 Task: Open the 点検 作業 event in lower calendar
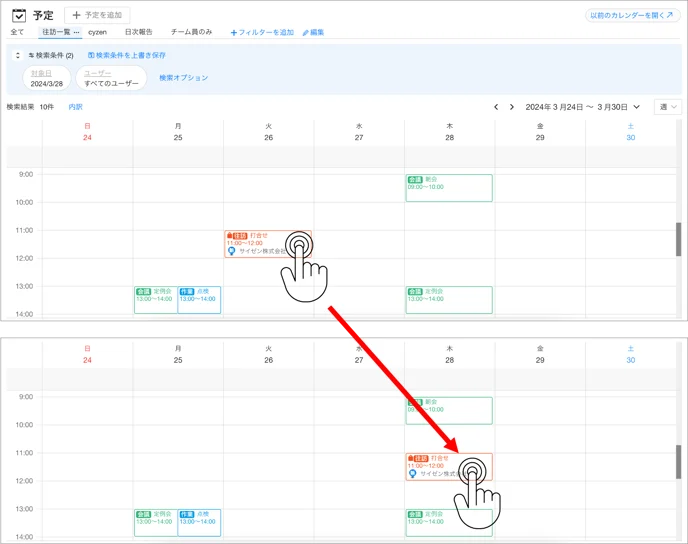199,523
